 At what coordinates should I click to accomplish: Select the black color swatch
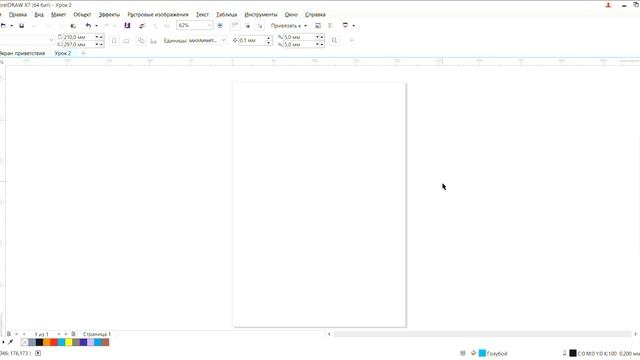point(39,342)
